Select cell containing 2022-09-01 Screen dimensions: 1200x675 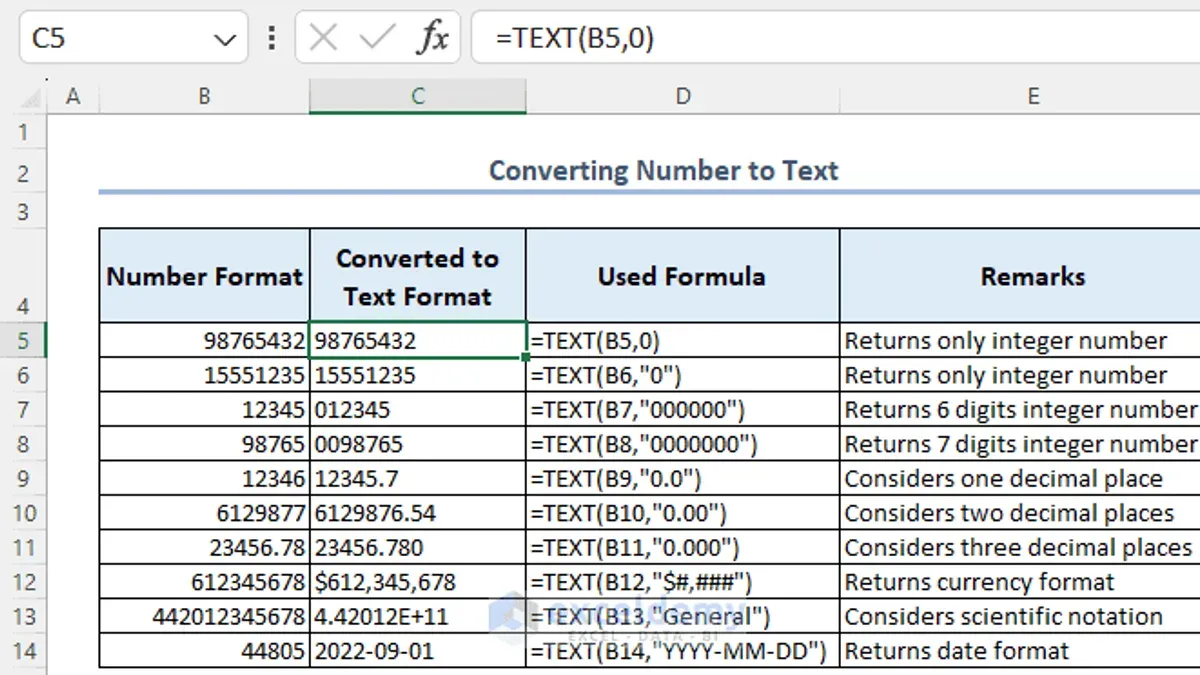[418, 651]
